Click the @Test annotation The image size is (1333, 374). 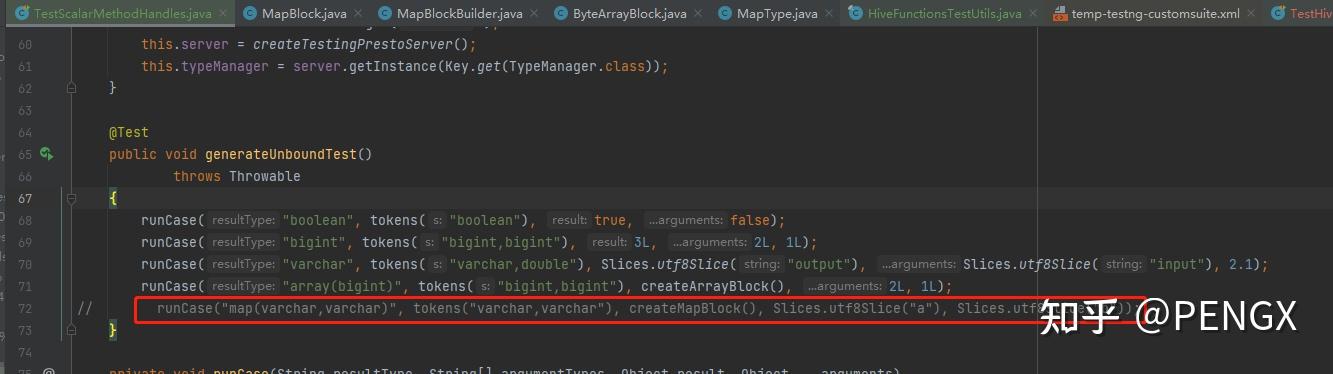129,132
